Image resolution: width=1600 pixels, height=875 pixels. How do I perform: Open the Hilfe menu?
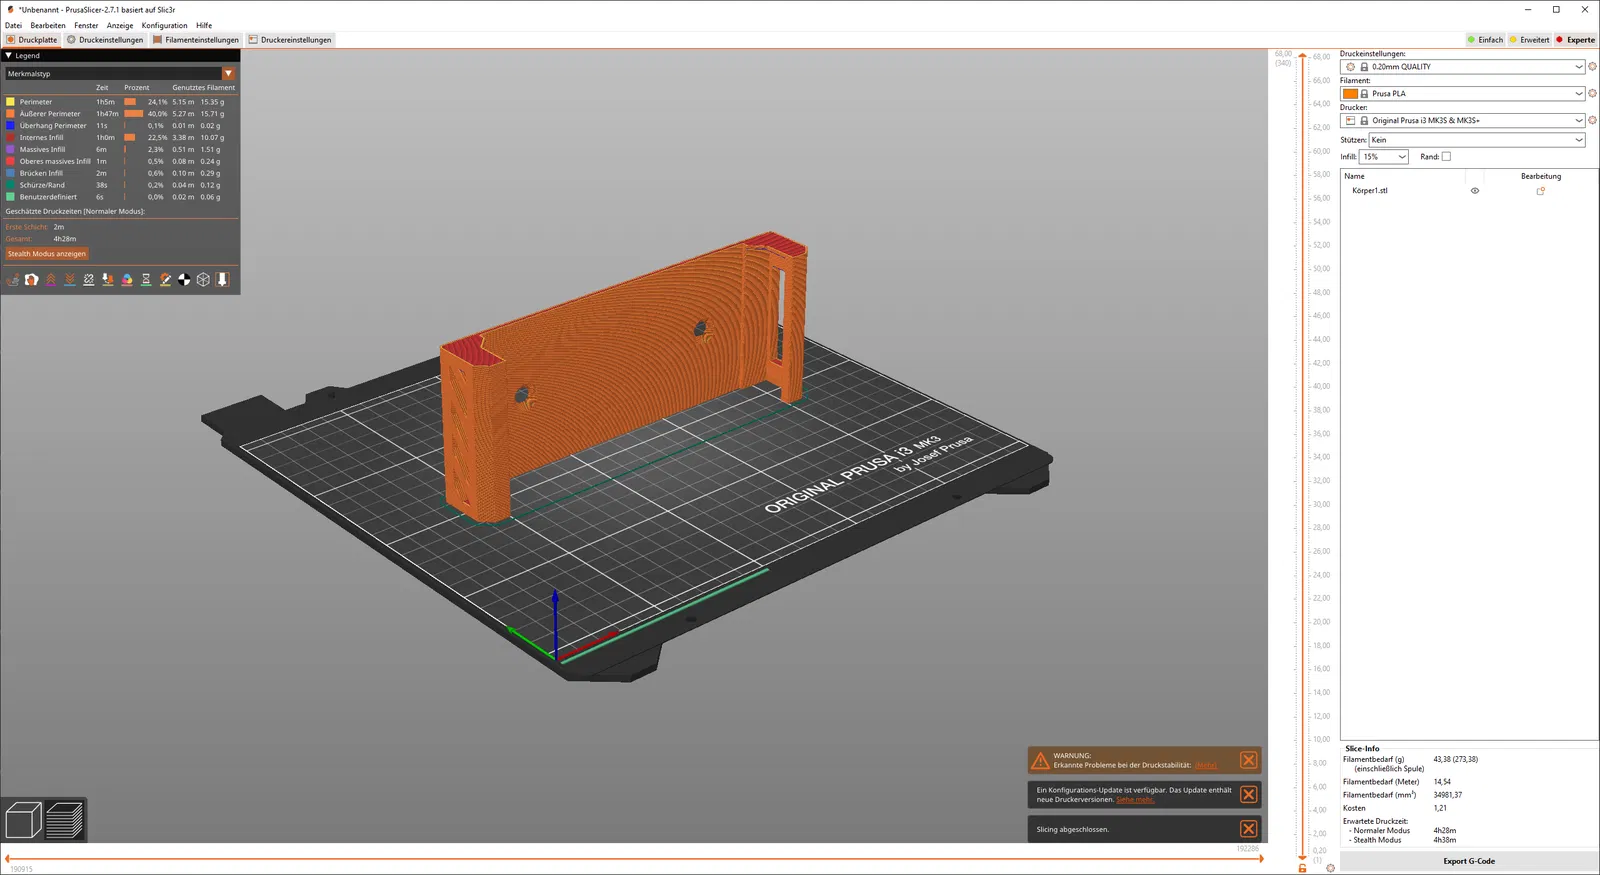(204, 26)
